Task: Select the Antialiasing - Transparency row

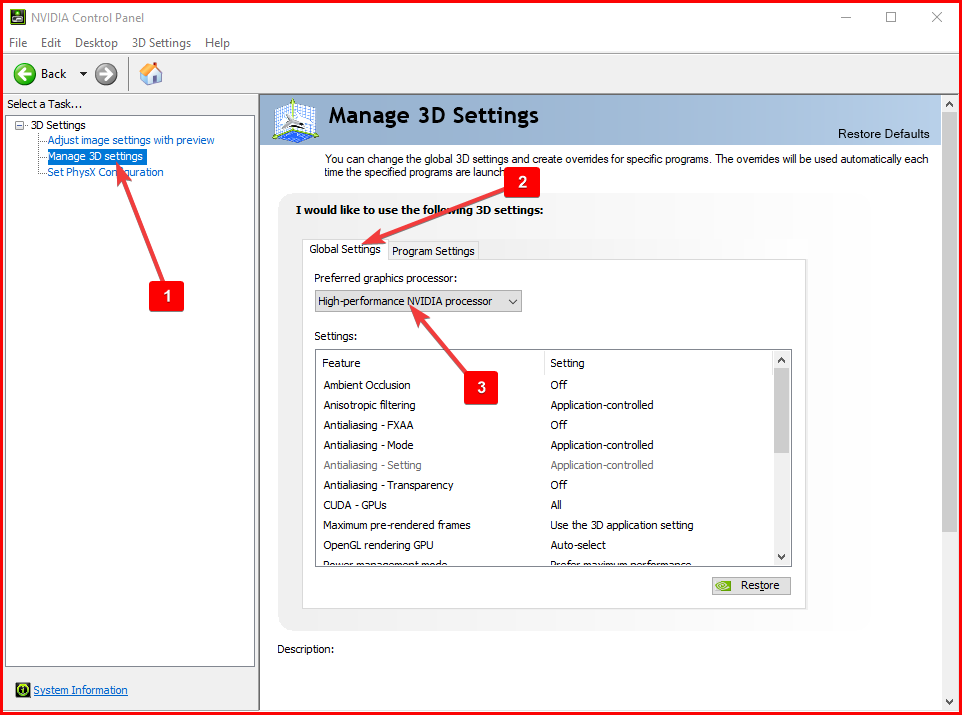Action: point(544,485)
